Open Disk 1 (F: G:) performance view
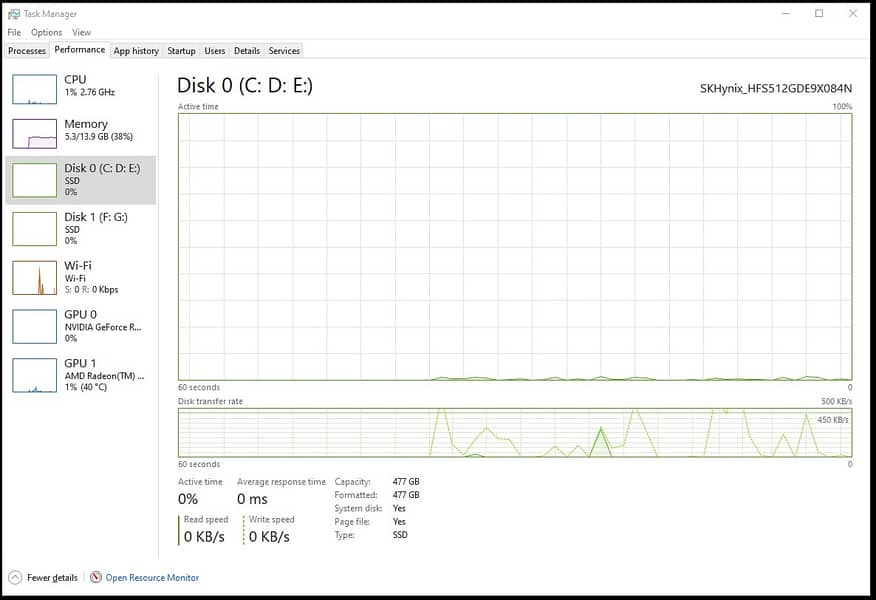876x600 pixels. [81, 228]
